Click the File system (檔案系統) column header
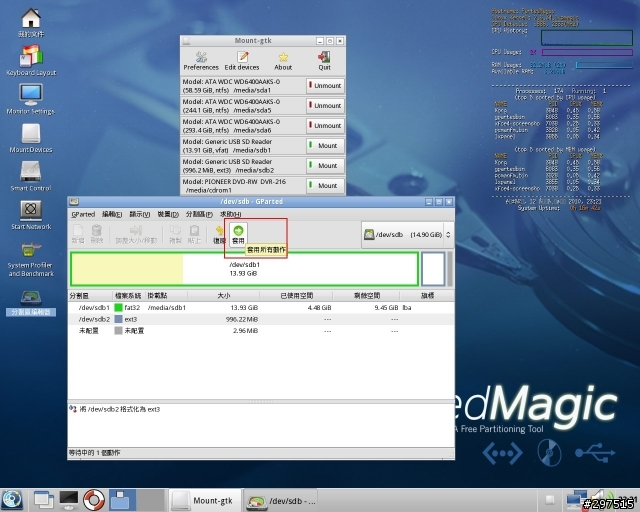The width and height of the screenshot is (640, 512). [x=129, y=296]
